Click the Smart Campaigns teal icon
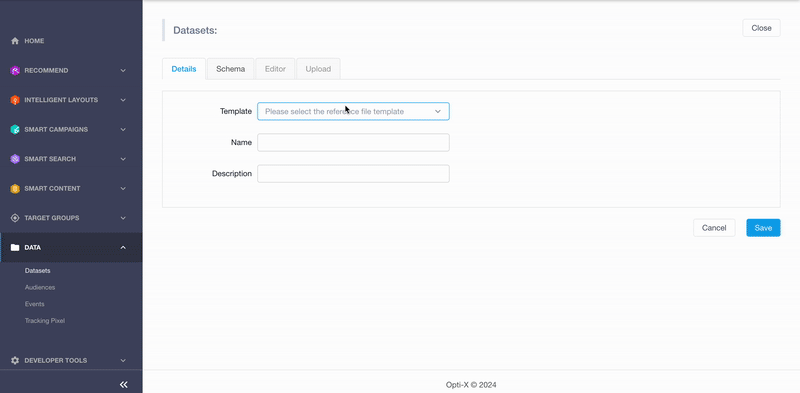 point(15,130)
